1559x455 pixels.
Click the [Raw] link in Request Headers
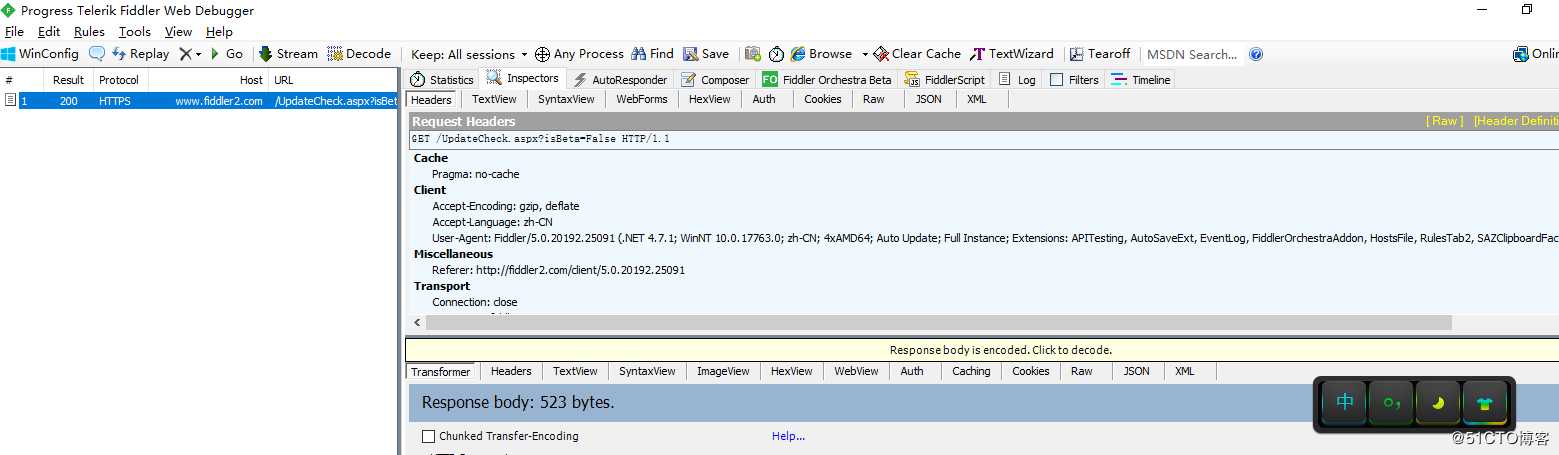[x=1445, y=121]
